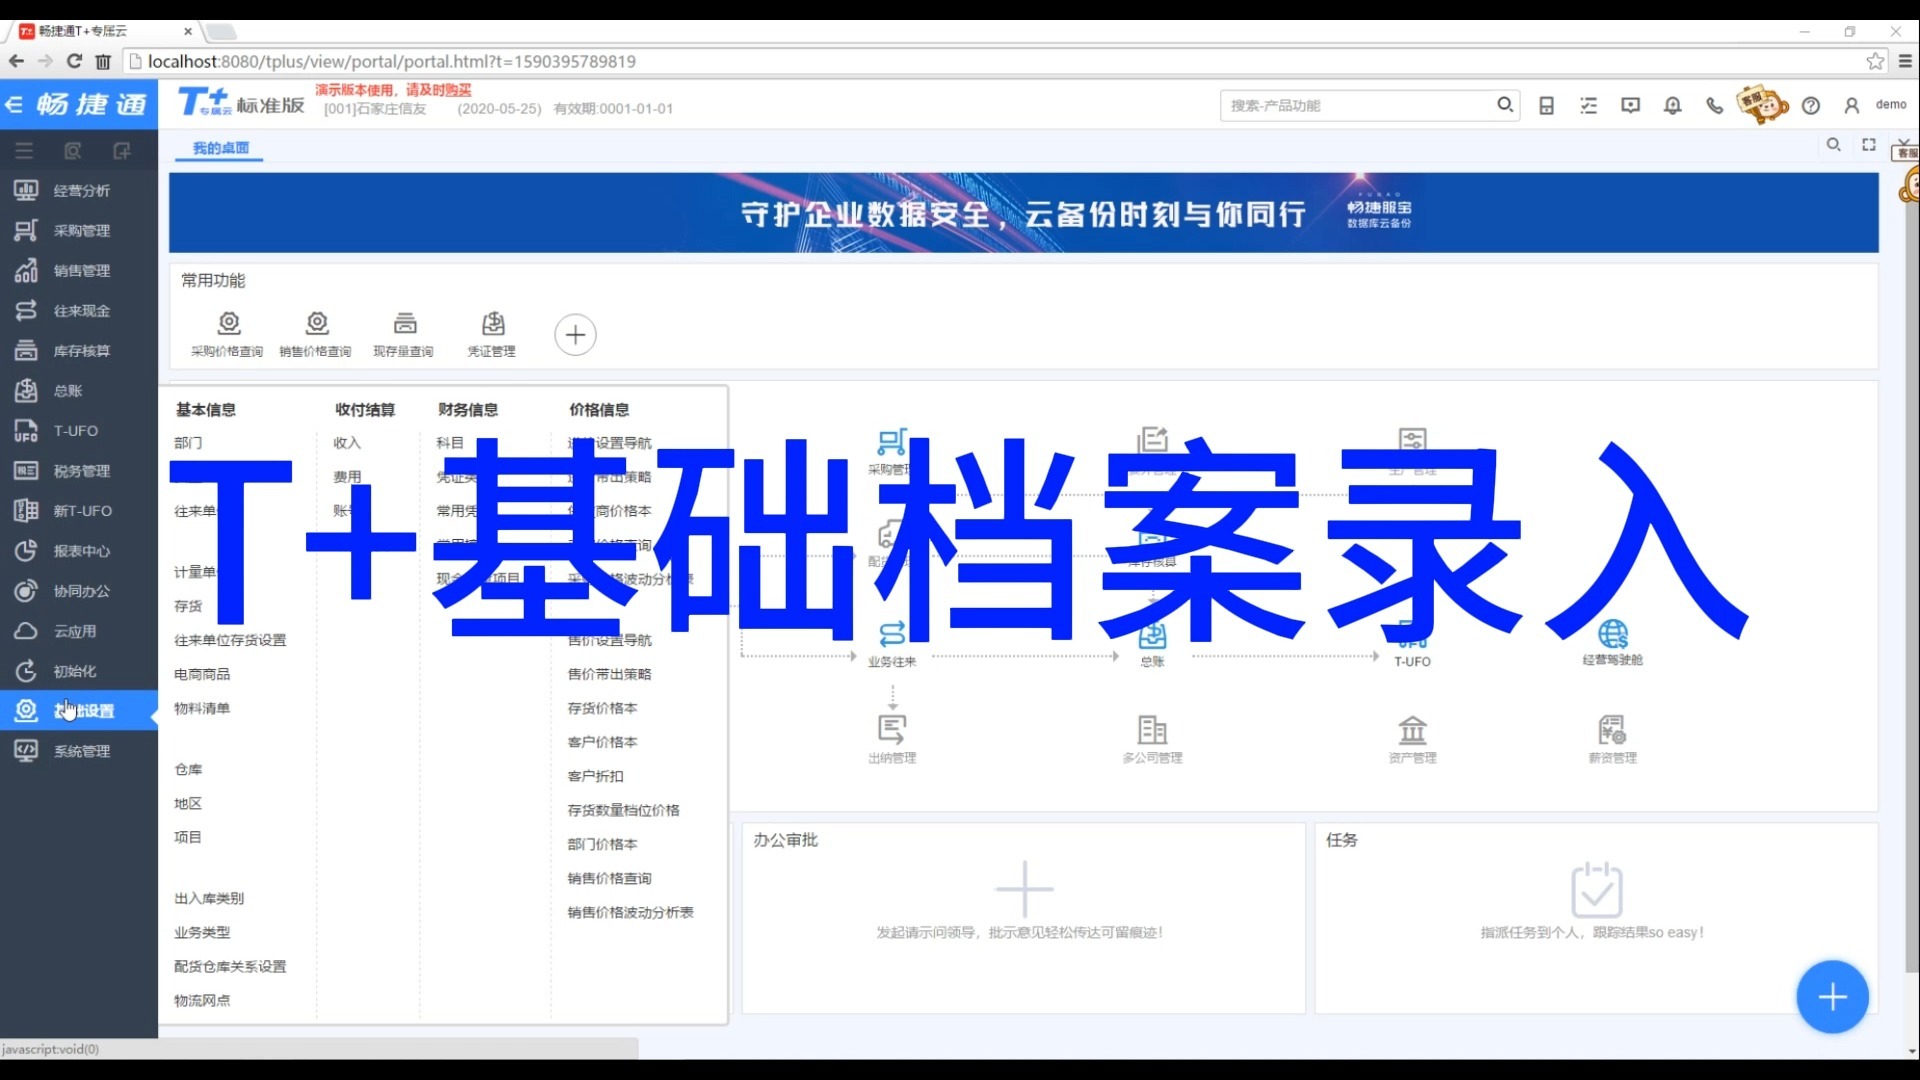Open the help question mark icon
This screenshot has height=1080, width=1920.
[1810, 105]
